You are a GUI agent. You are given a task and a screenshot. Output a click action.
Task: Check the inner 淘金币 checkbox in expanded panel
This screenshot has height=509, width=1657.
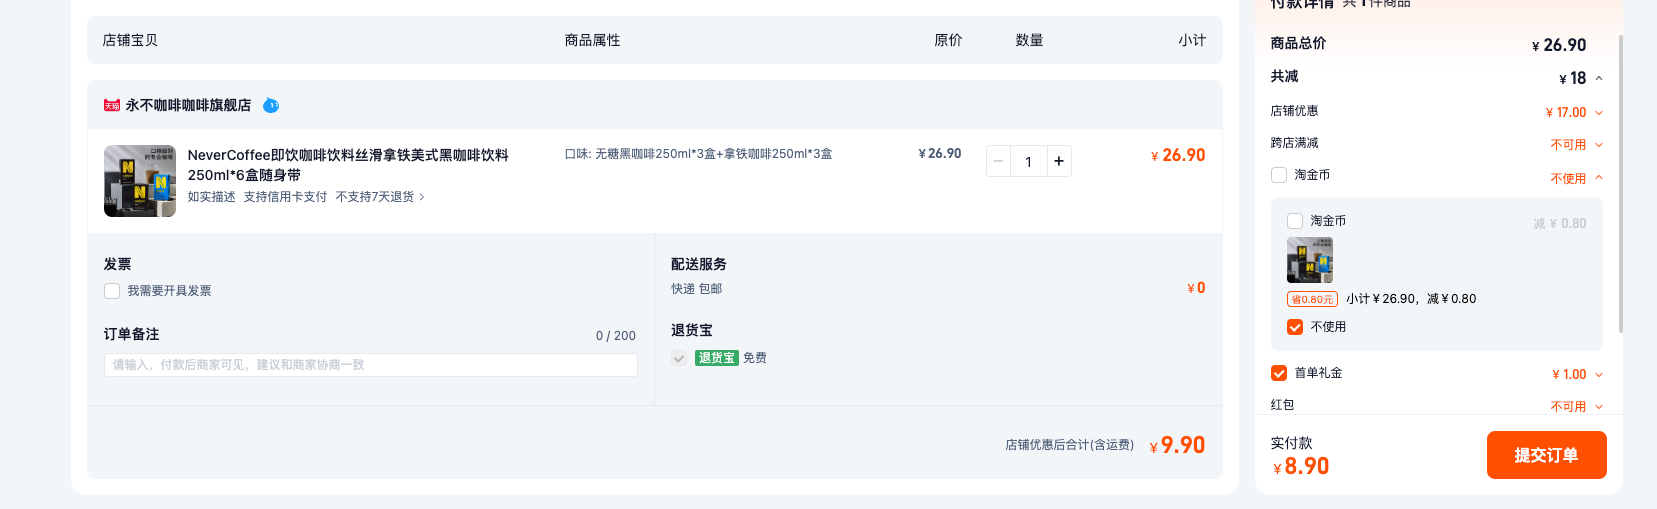pyautogui.click(x=1295, y=221)
